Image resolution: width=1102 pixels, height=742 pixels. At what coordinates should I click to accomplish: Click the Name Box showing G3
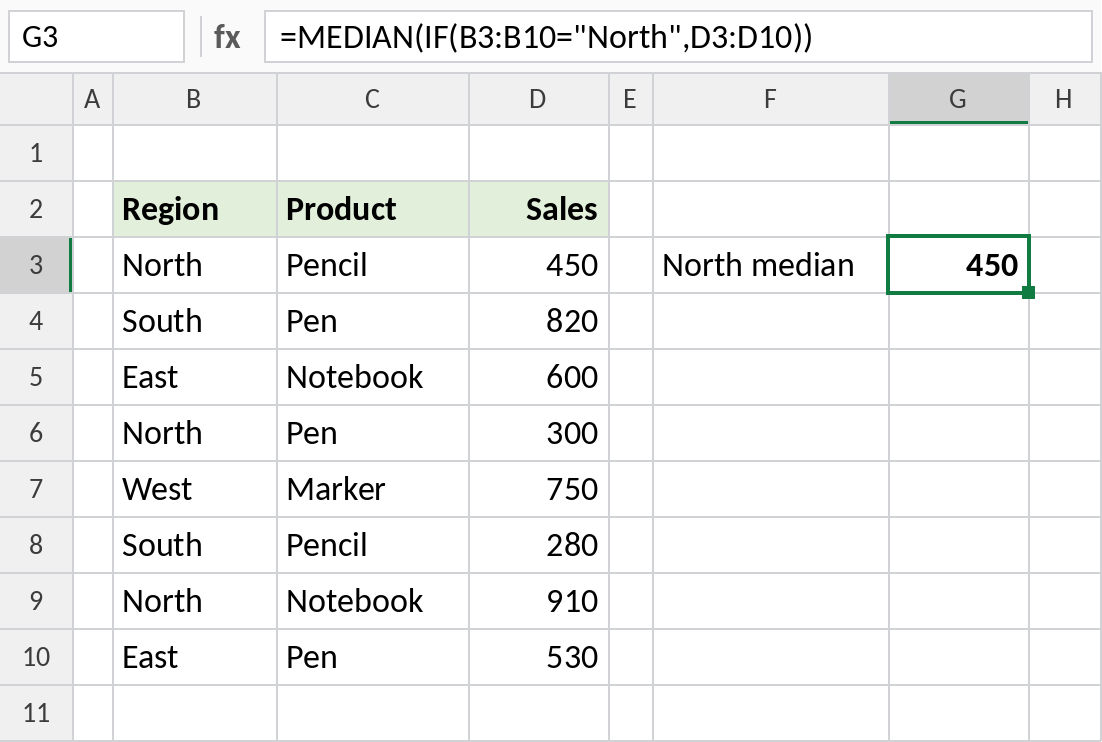point(96,37)
